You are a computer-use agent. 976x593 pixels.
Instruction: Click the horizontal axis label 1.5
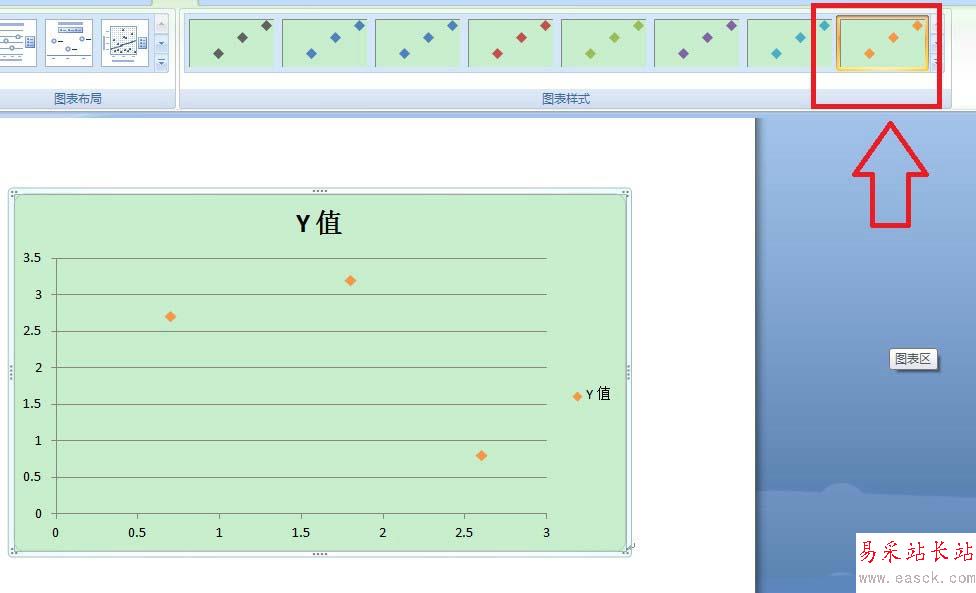click(301, 533)
